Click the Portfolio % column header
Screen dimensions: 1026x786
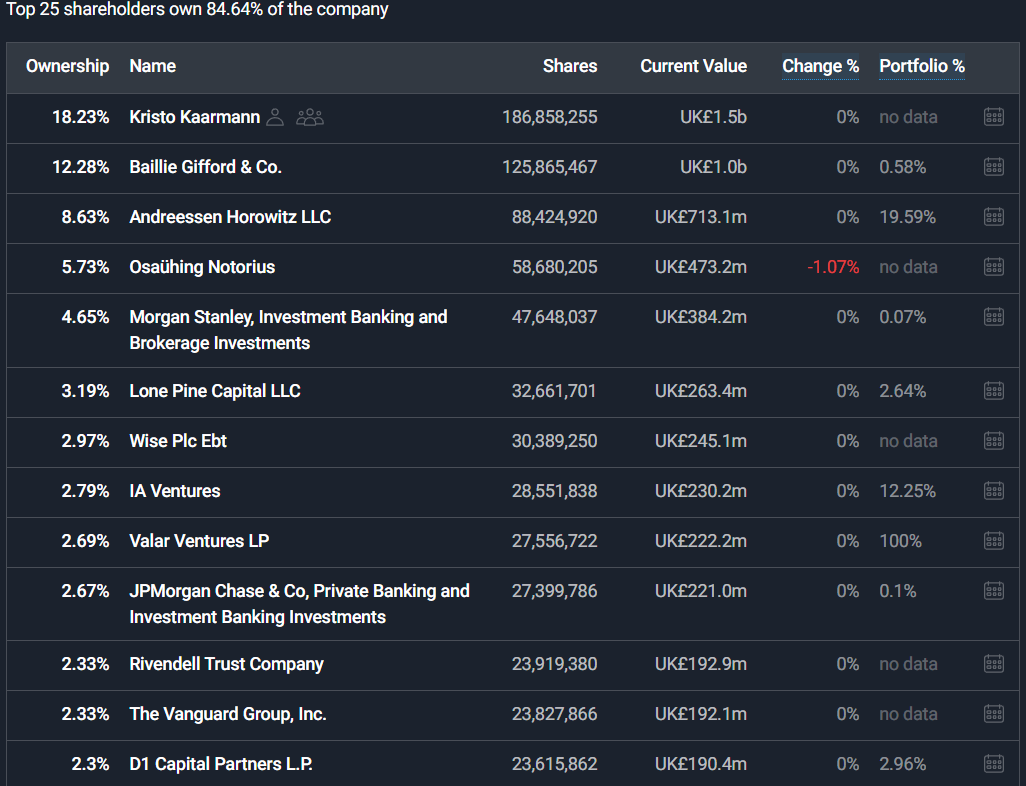[922, 66]
